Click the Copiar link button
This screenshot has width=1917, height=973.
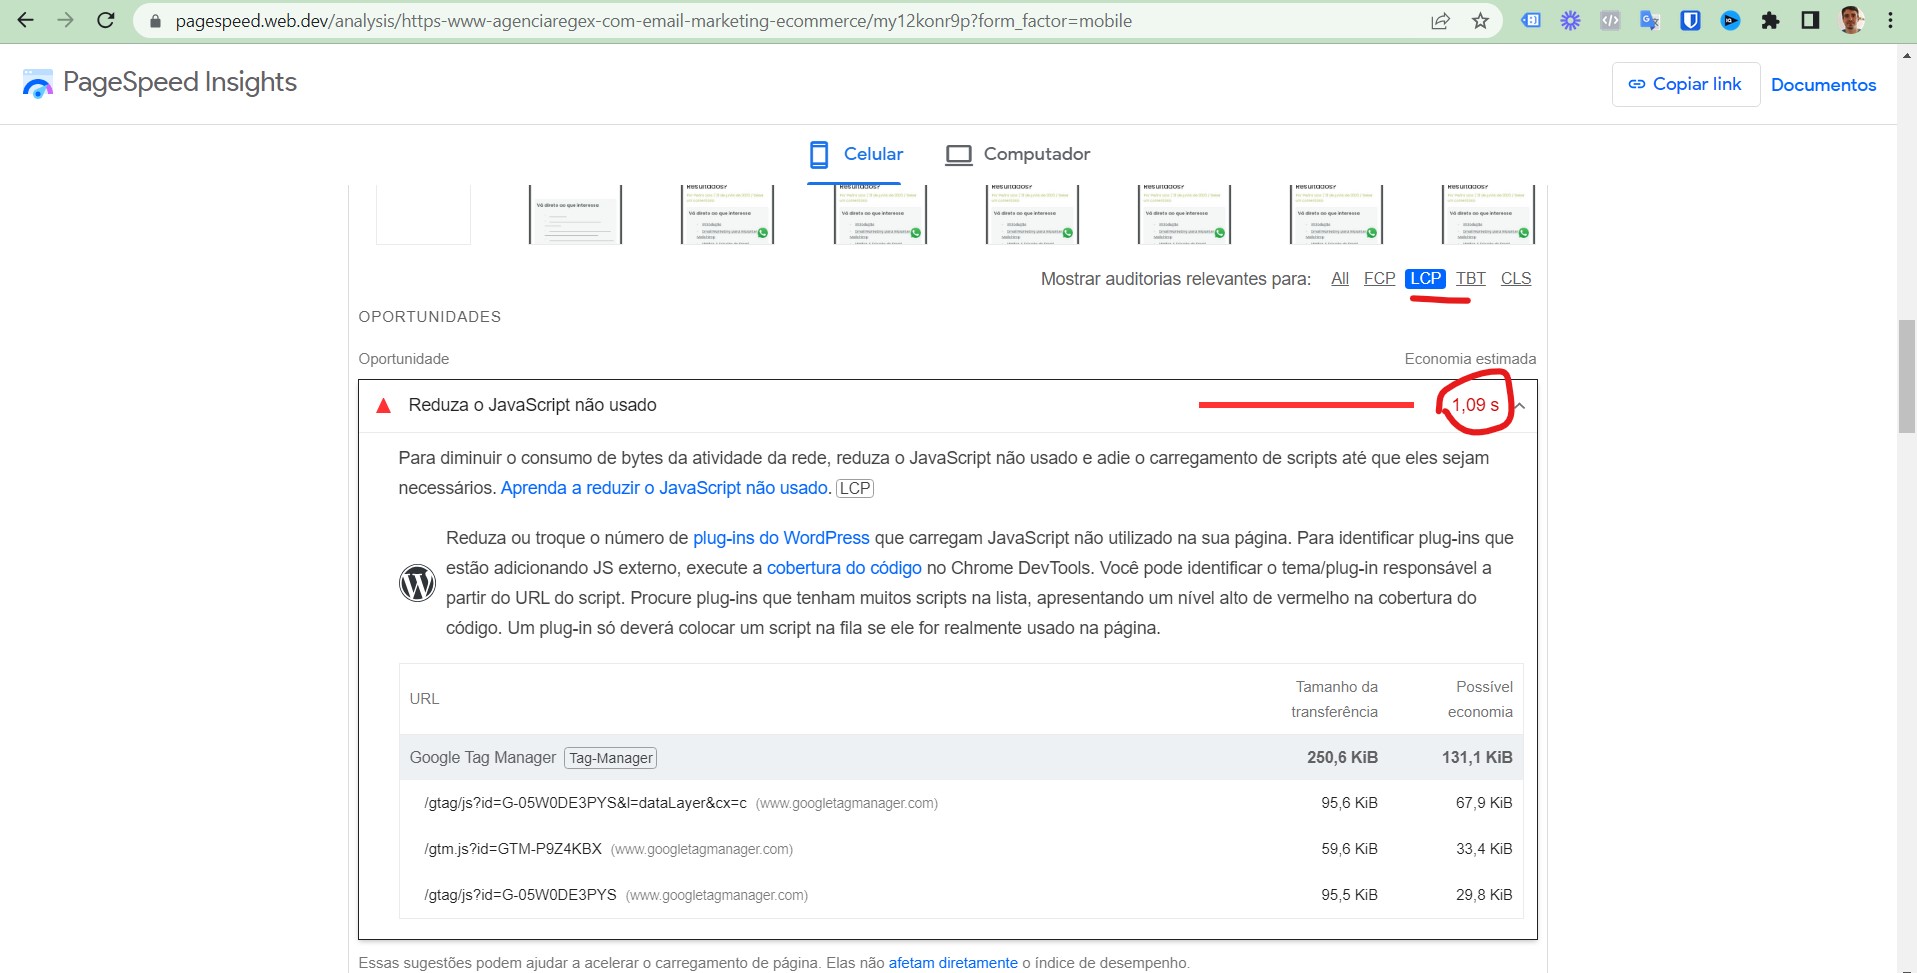[1685, 84]
